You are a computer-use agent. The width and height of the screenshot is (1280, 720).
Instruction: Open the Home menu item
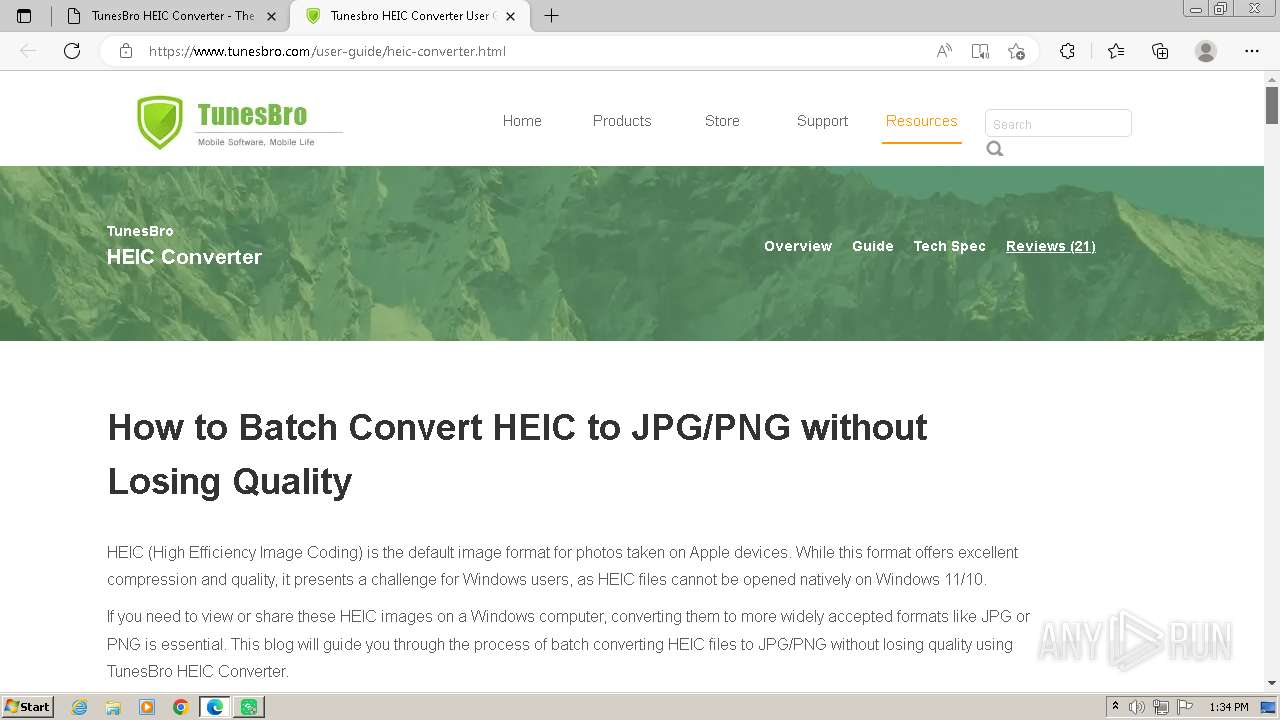(x=522, y=121)
